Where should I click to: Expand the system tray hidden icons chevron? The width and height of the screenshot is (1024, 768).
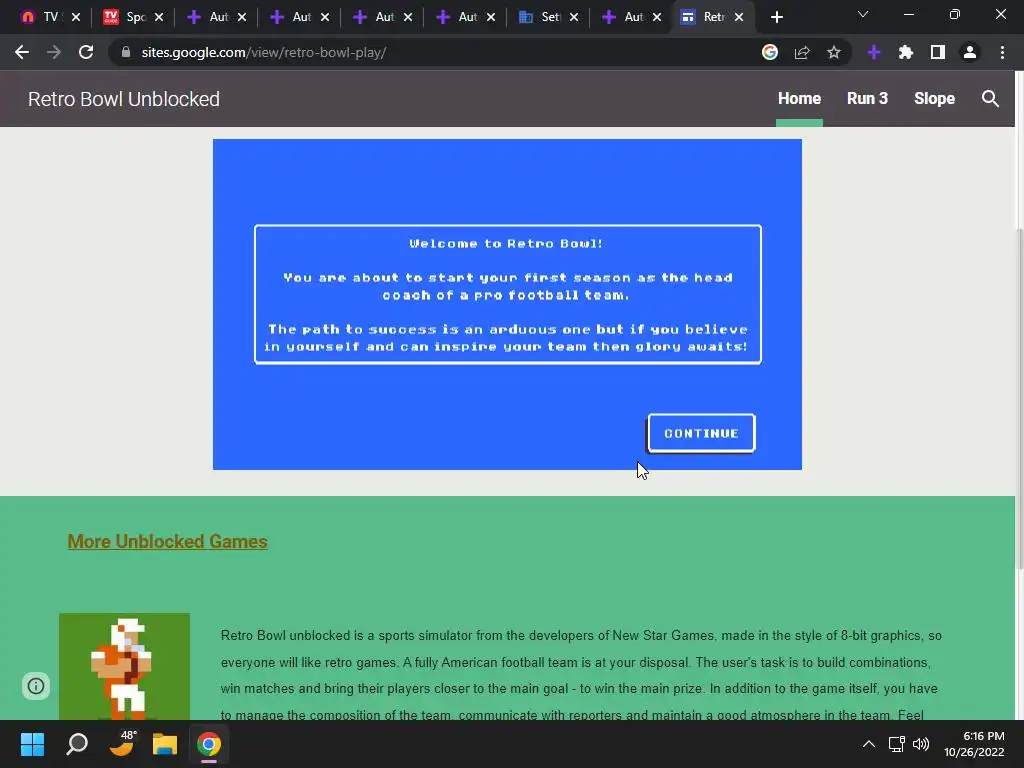tap(869, 744)
